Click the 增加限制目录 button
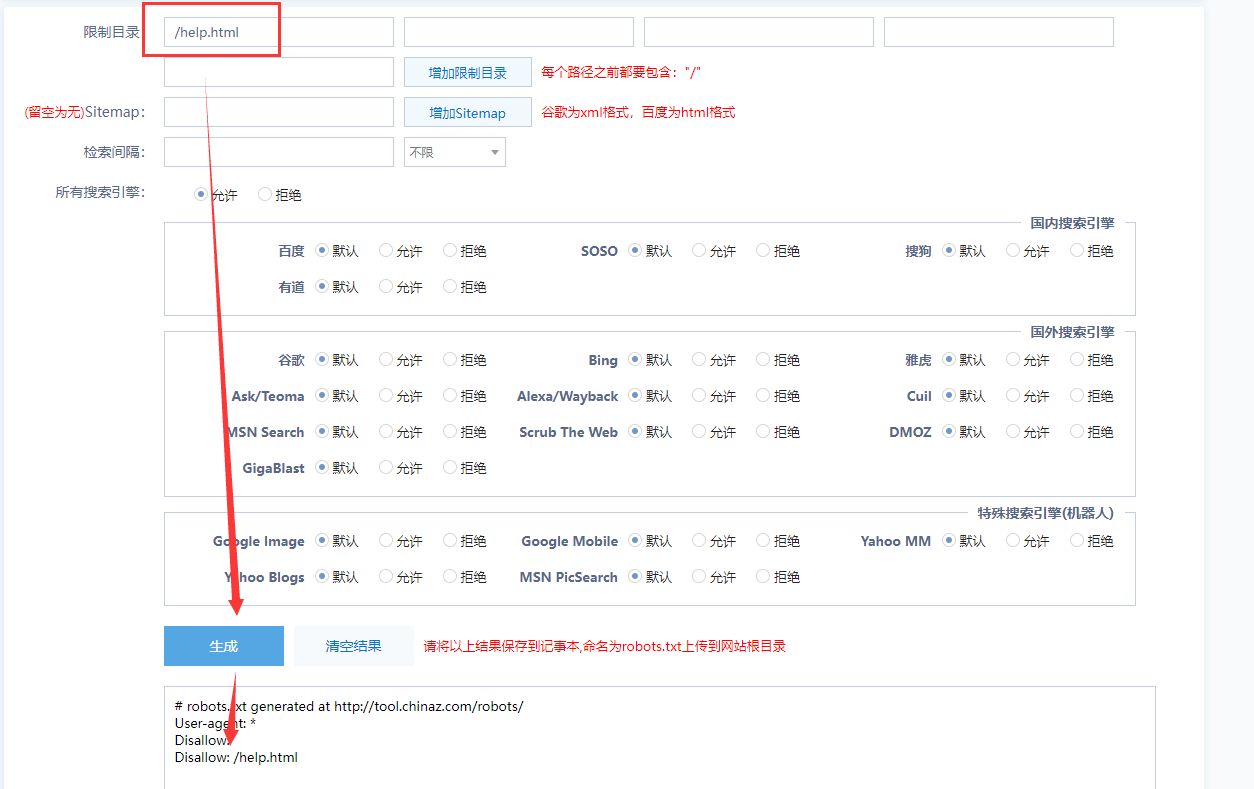1254x789 pixels. coord(468,72)
